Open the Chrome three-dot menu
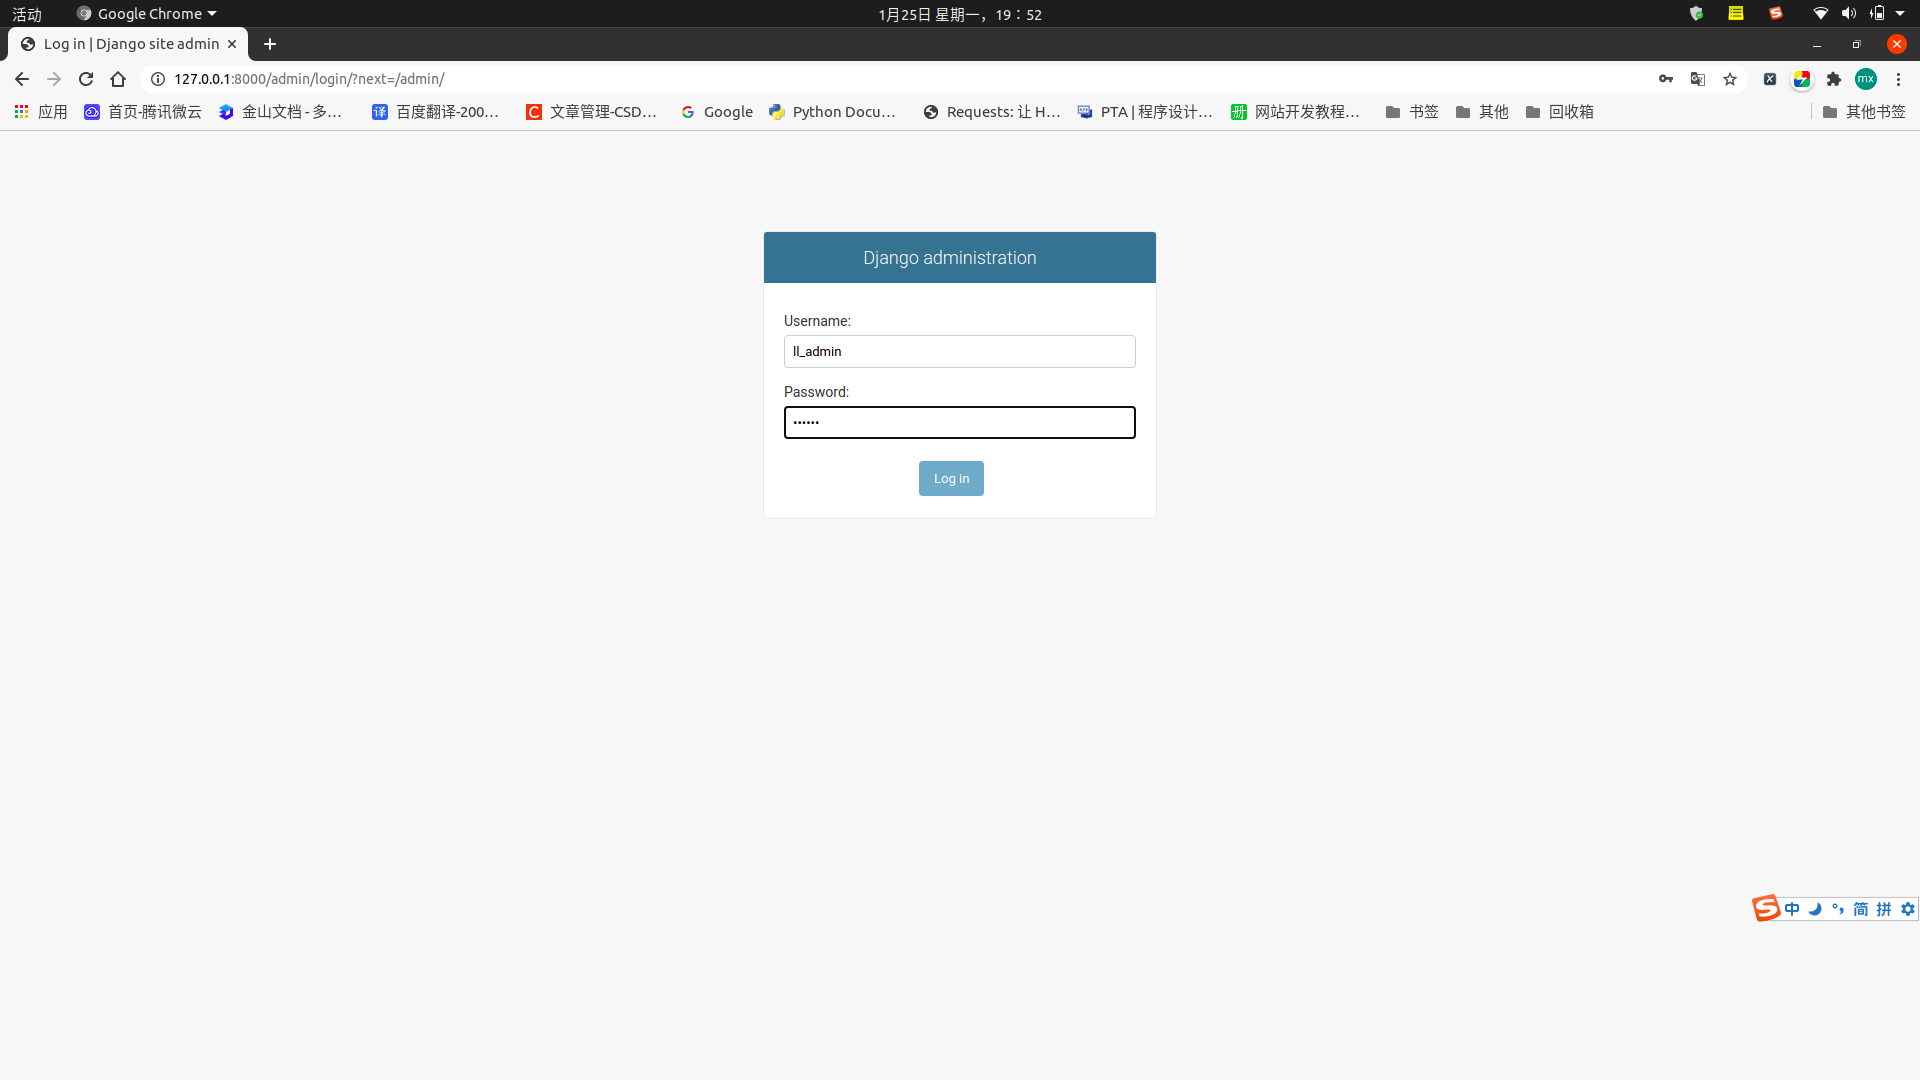Image resolution: width=1920 pixels, height=1080 pixels. (x=1898, y=79)
